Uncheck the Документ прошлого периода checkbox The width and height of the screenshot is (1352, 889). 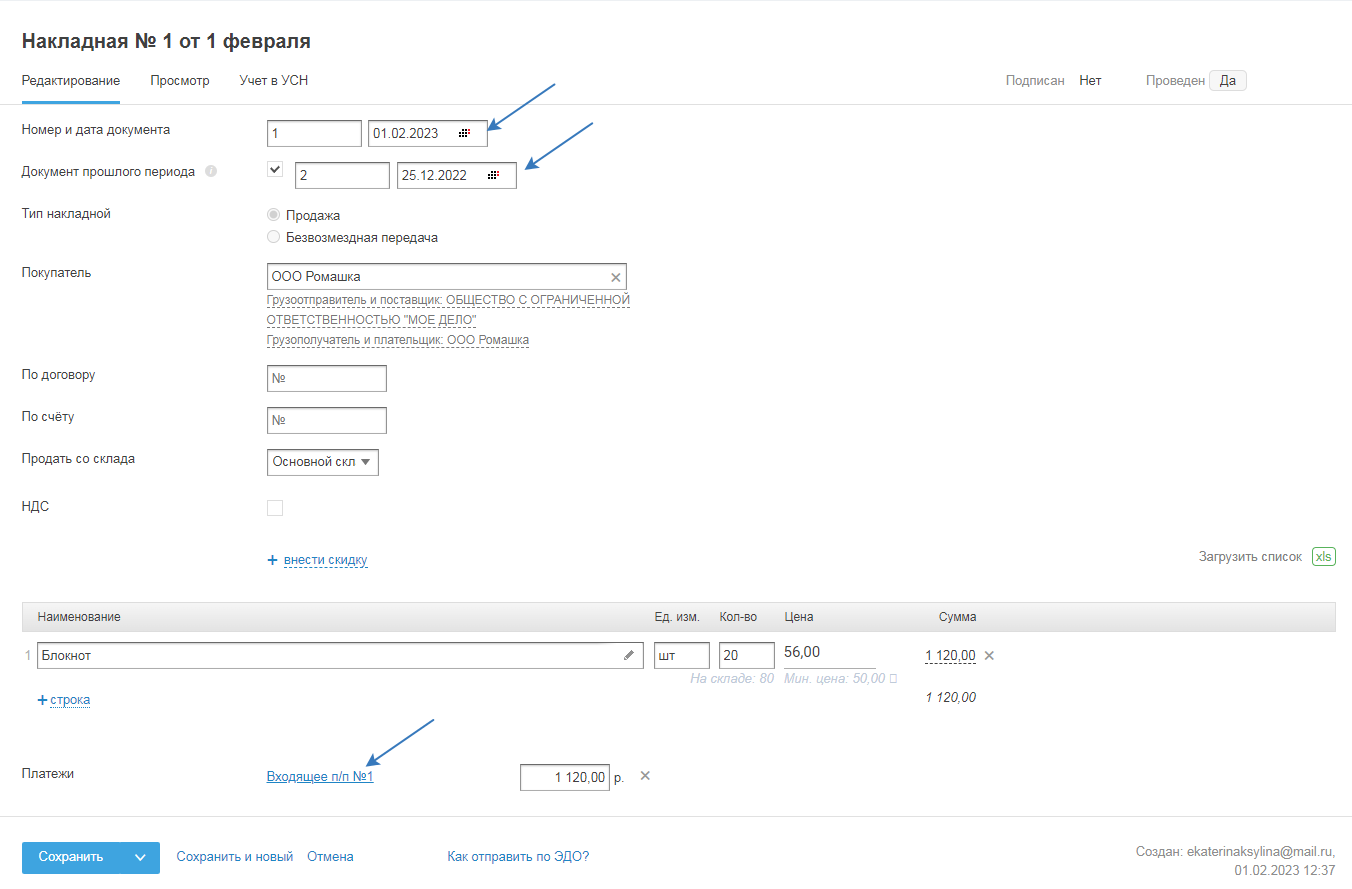click(275, 169)
